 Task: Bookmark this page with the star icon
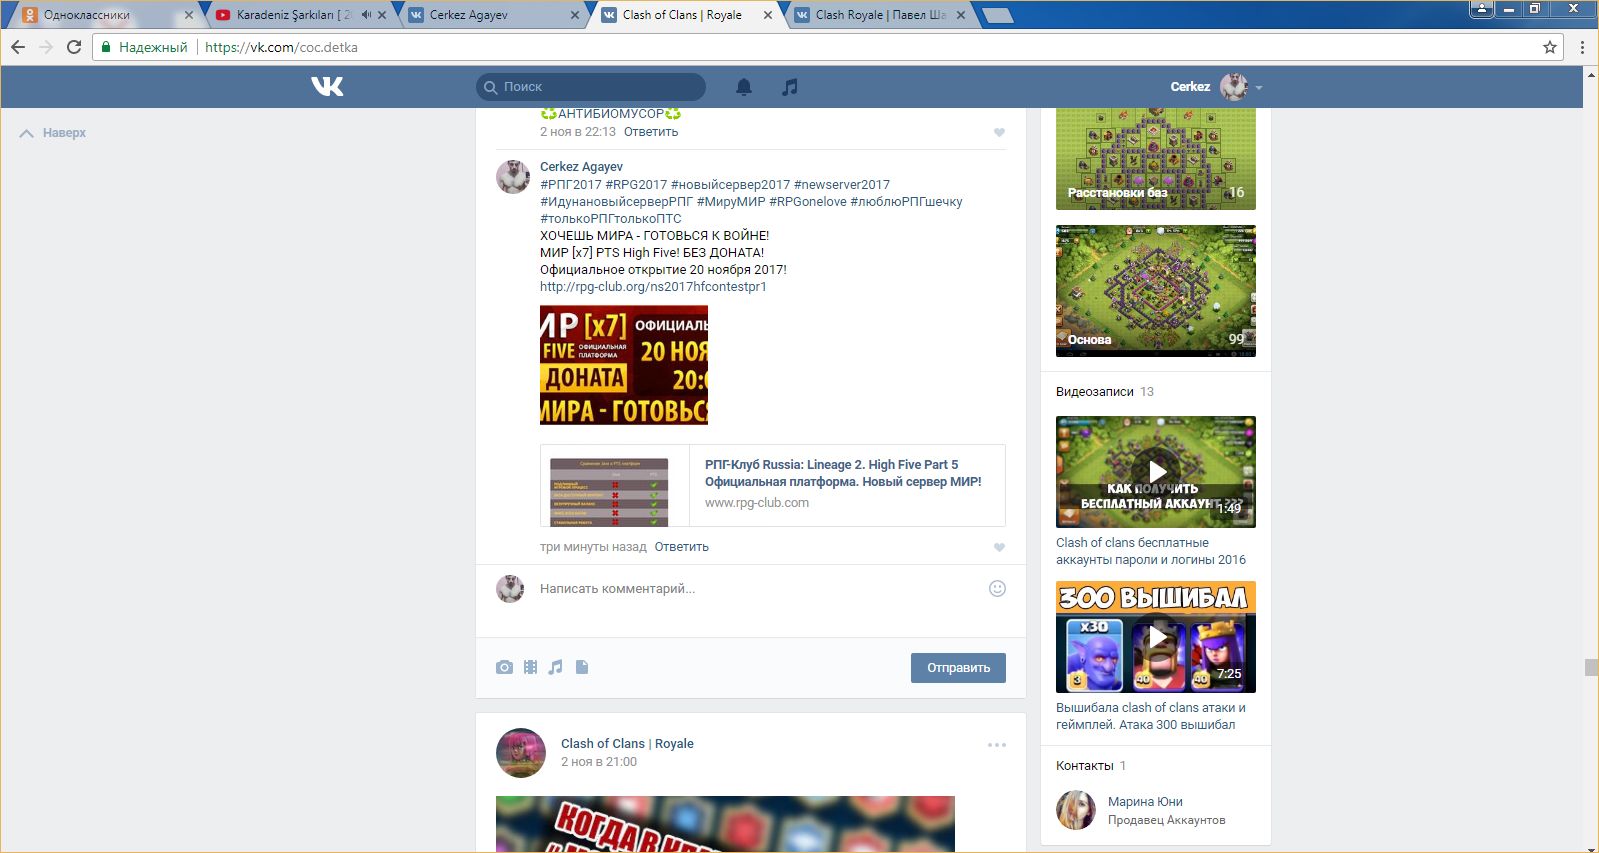click(x=1550, y=47)
